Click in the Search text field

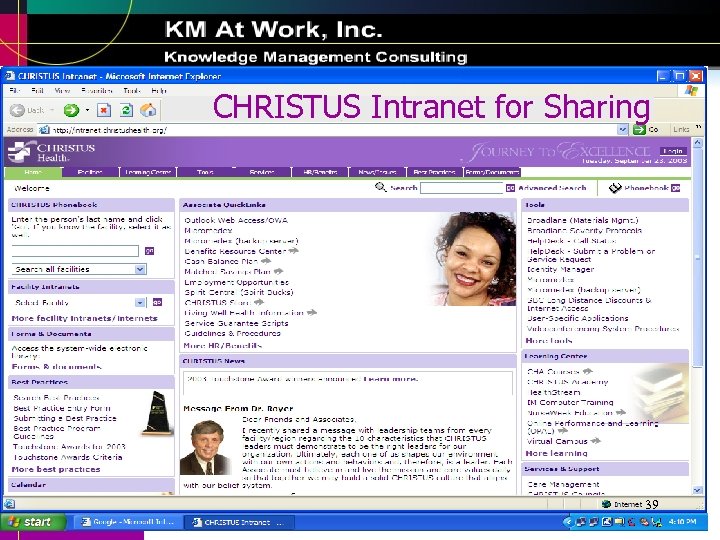click(461, 188)
